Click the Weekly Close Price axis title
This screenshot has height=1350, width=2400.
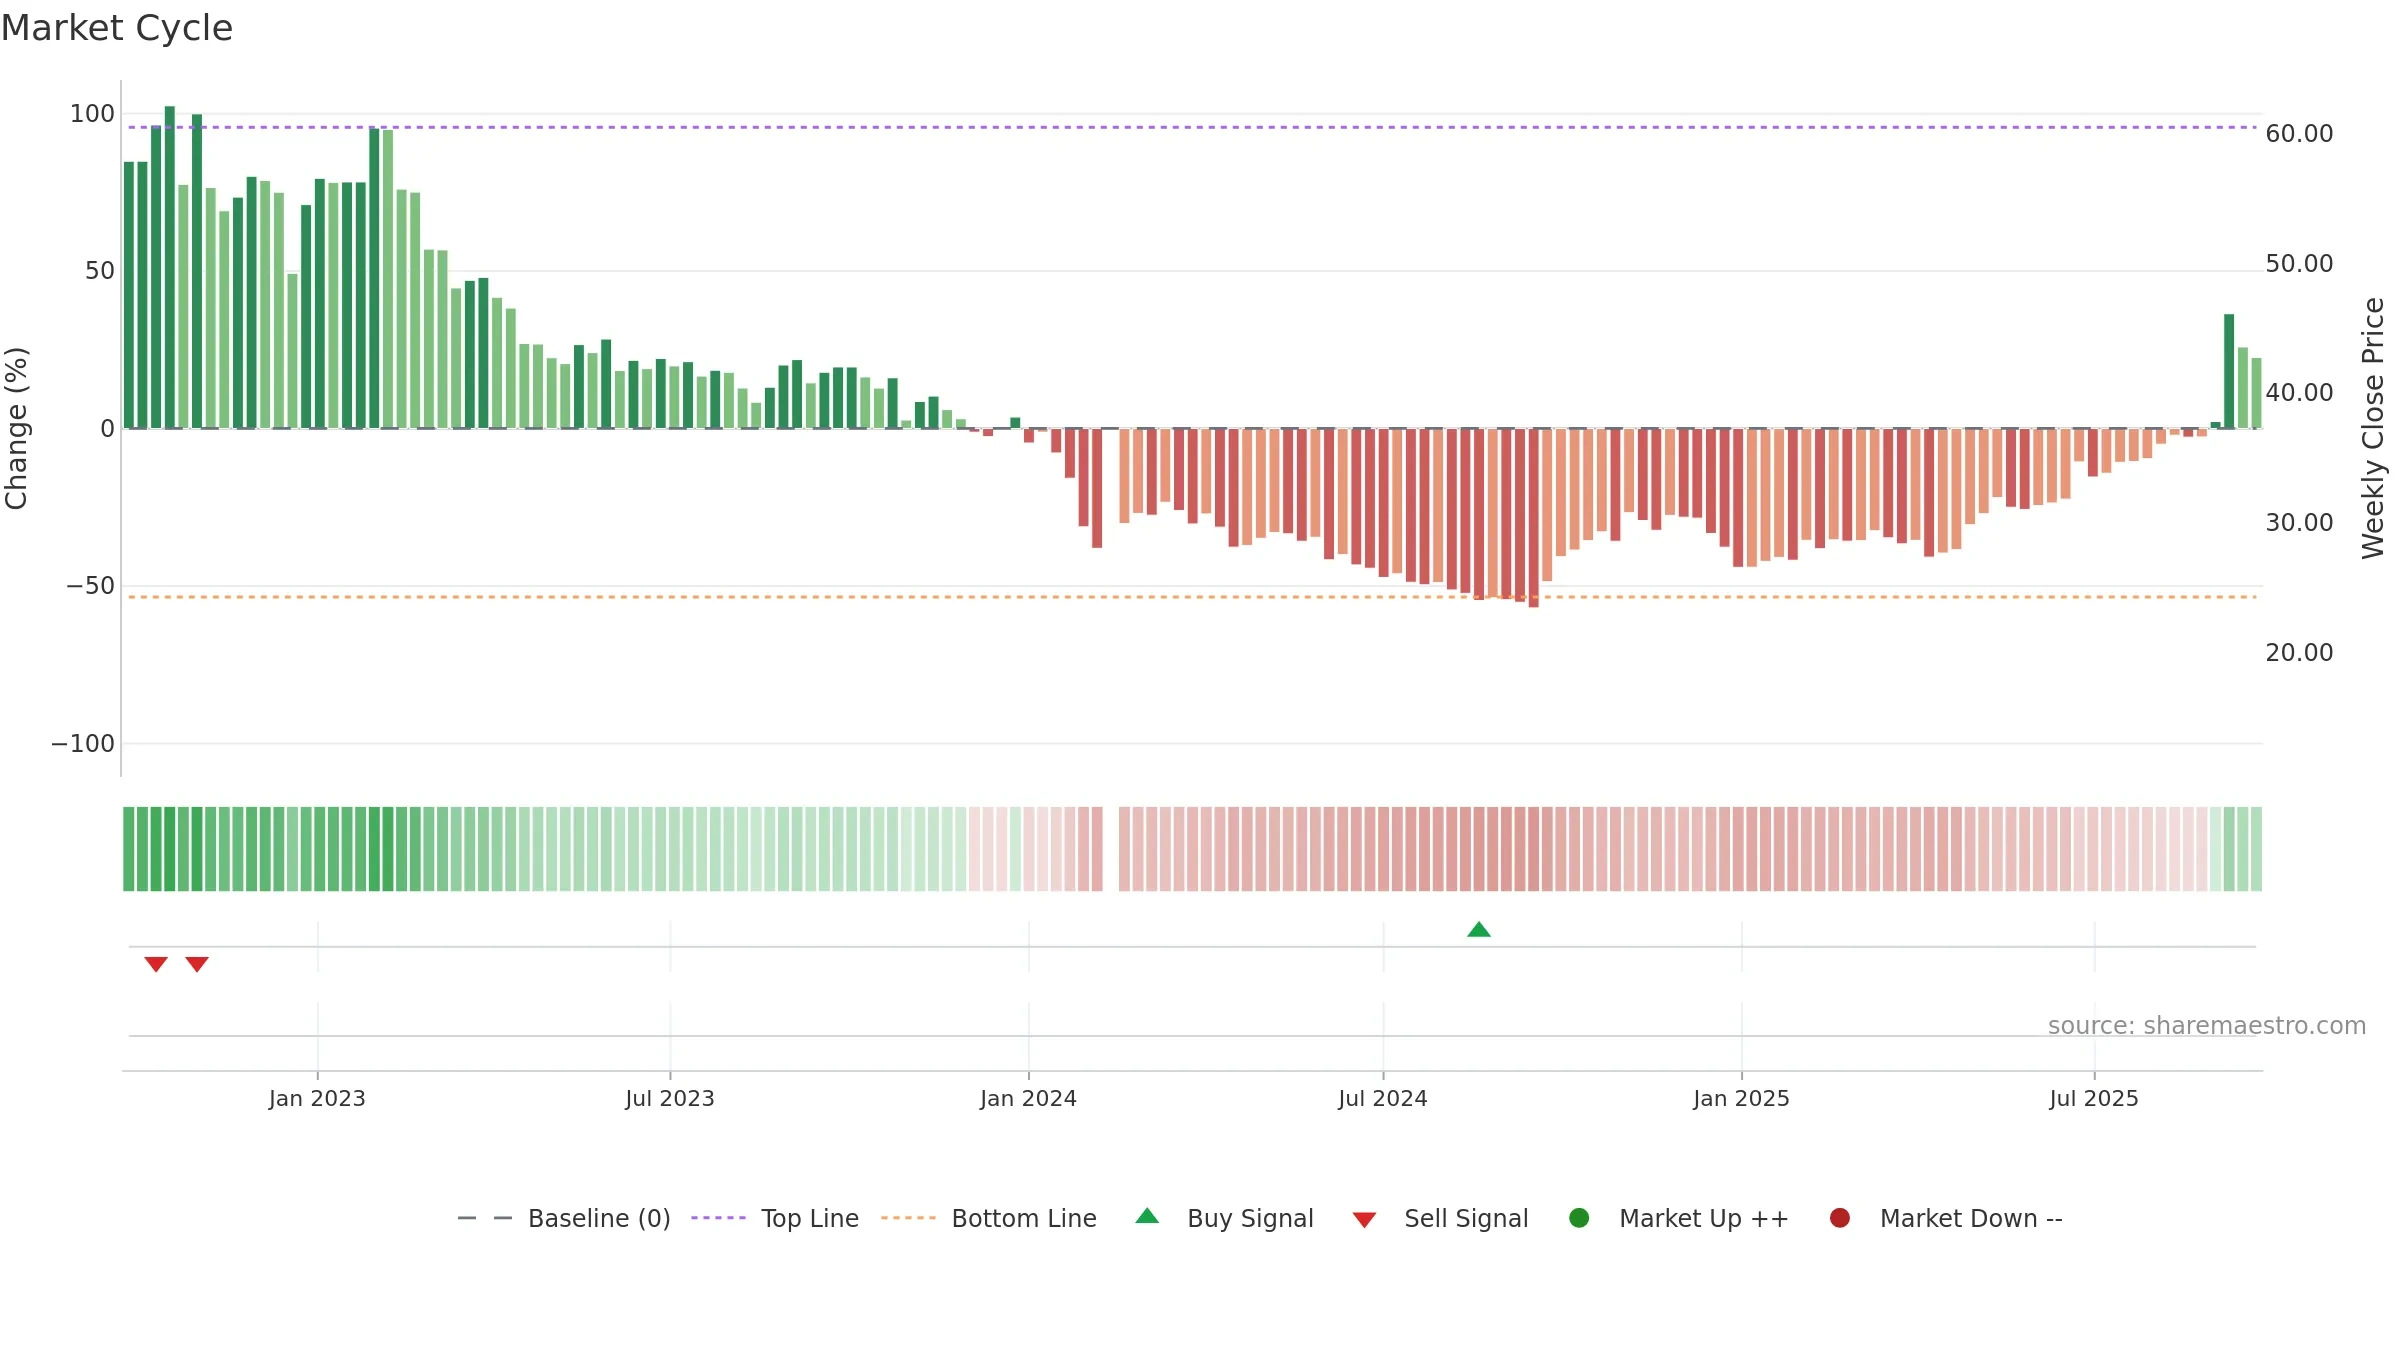click(2373, 428)
